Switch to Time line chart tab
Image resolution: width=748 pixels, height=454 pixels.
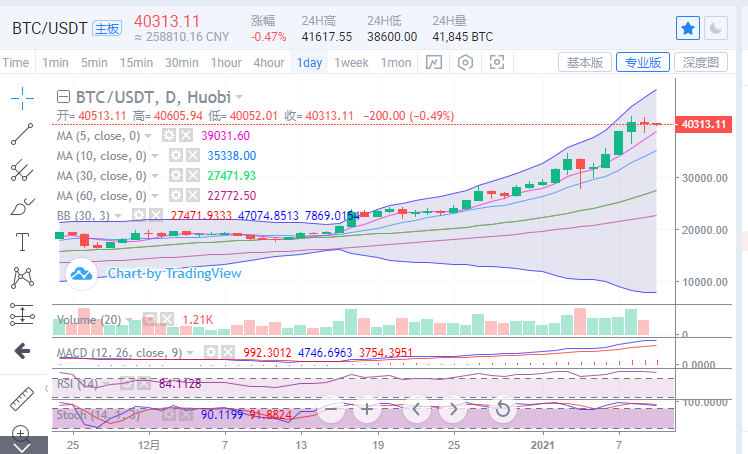coord(16,62)
